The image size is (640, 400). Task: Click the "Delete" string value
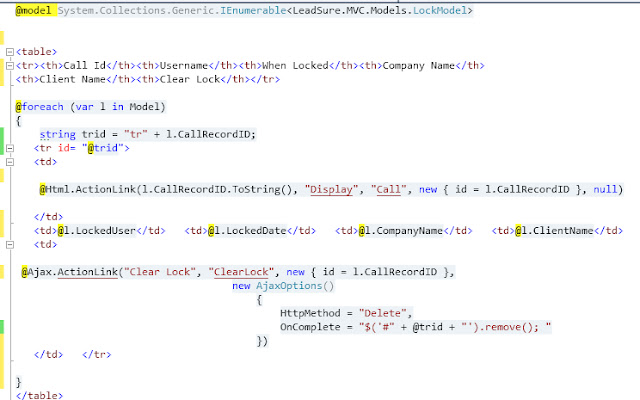tap(382, 313)
